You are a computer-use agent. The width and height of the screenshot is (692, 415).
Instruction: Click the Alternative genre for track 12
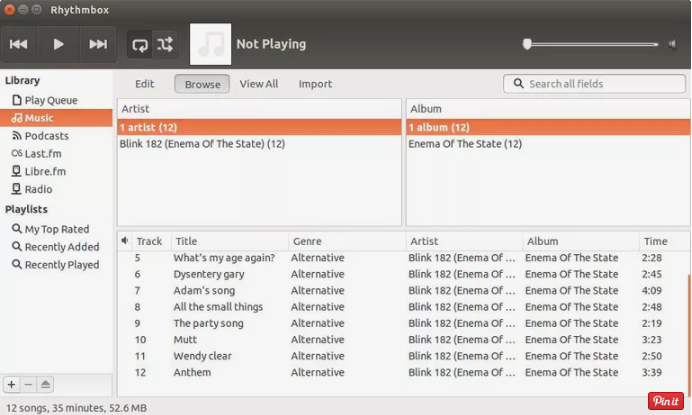pos(317,372)
